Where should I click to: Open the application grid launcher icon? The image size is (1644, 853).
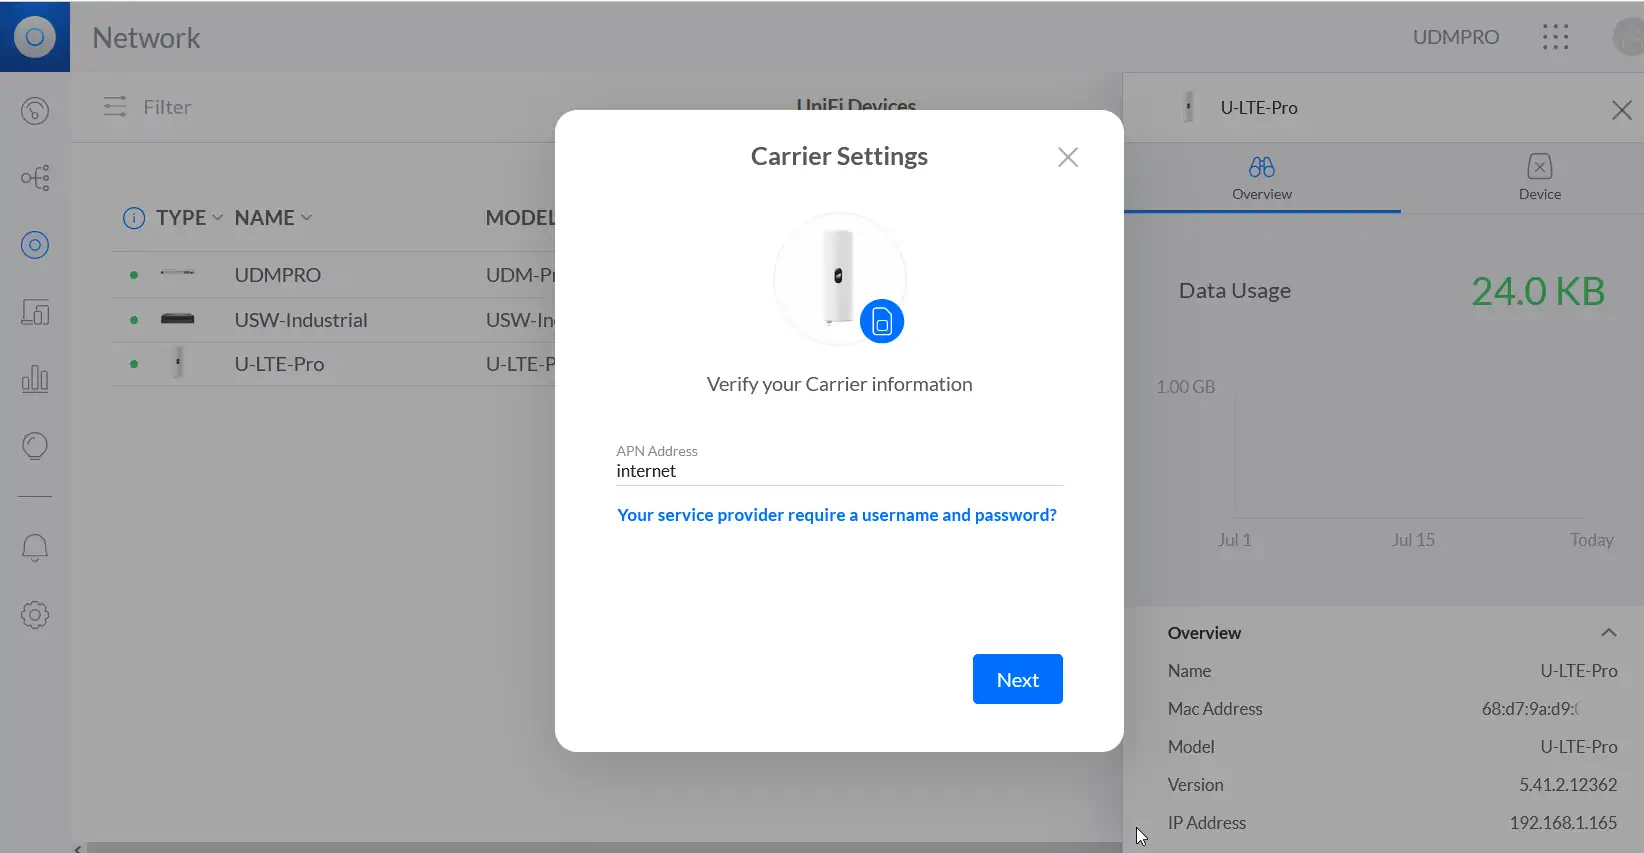(x=1555, y=38)
